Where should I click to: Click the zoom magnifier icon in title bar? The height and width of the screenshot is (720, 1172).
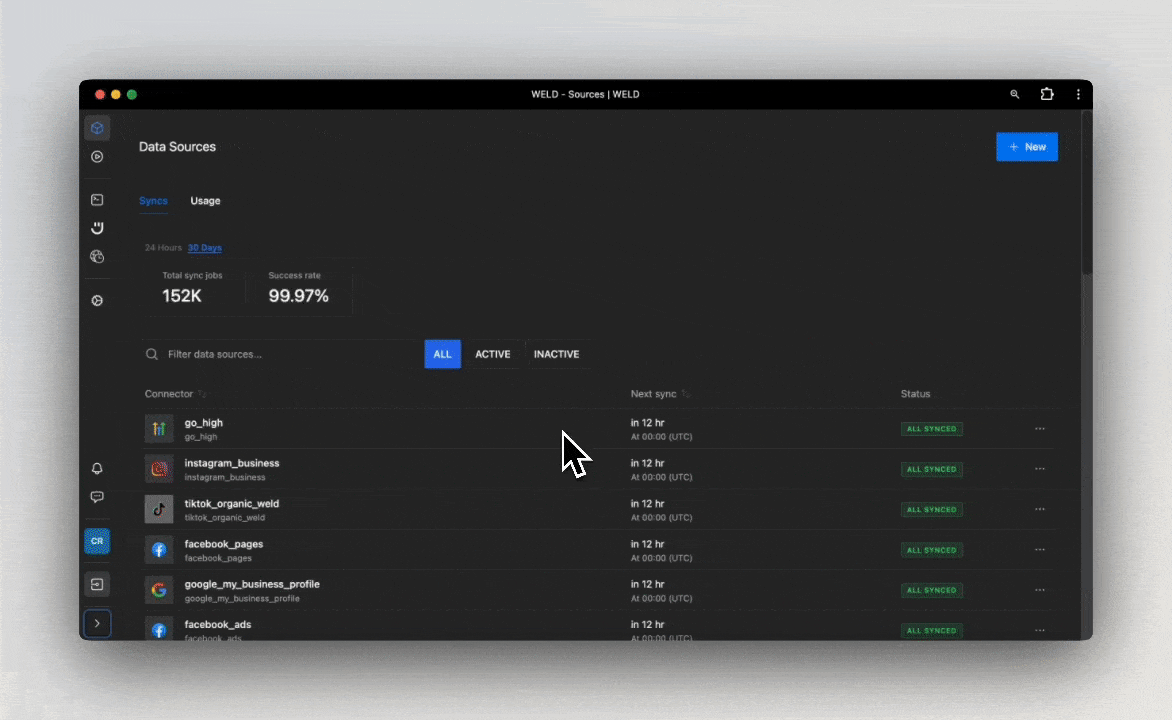click(x=1015, y=94)
